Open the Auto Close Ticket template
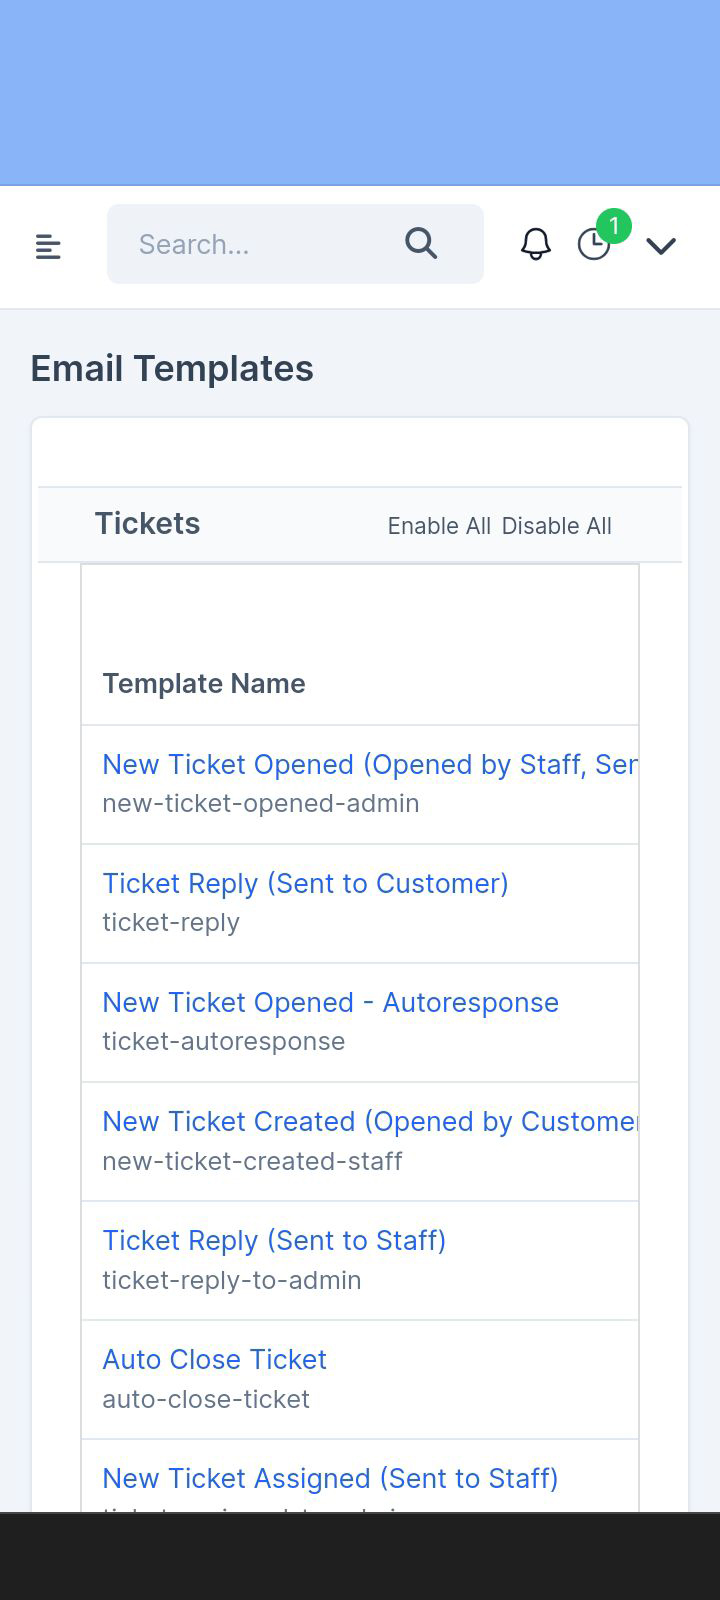 pyautogui.click(x=214, y=1360)
